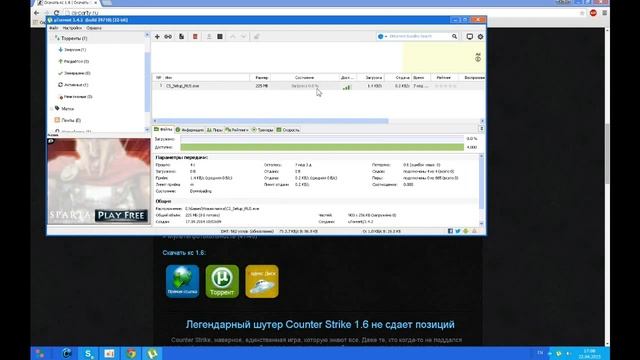This screenshot has height=360, width=640.
Task: Switch to the Файлы tab
Action: [163, 129]
